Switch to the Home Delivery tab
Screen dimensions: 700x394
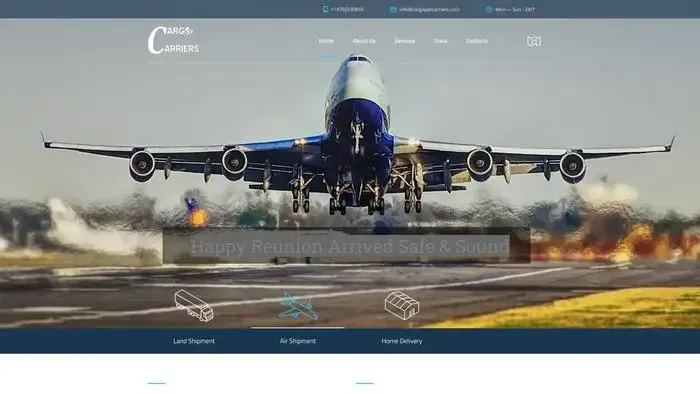coord(402,341)
